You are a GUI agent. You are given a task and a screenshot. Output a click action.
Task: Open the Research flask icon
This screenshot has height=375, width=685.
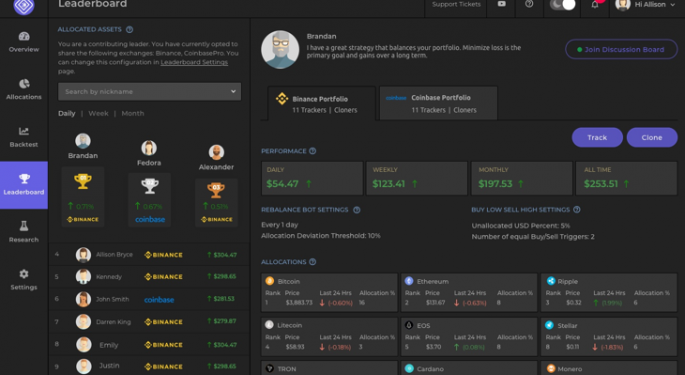point(24,226)
